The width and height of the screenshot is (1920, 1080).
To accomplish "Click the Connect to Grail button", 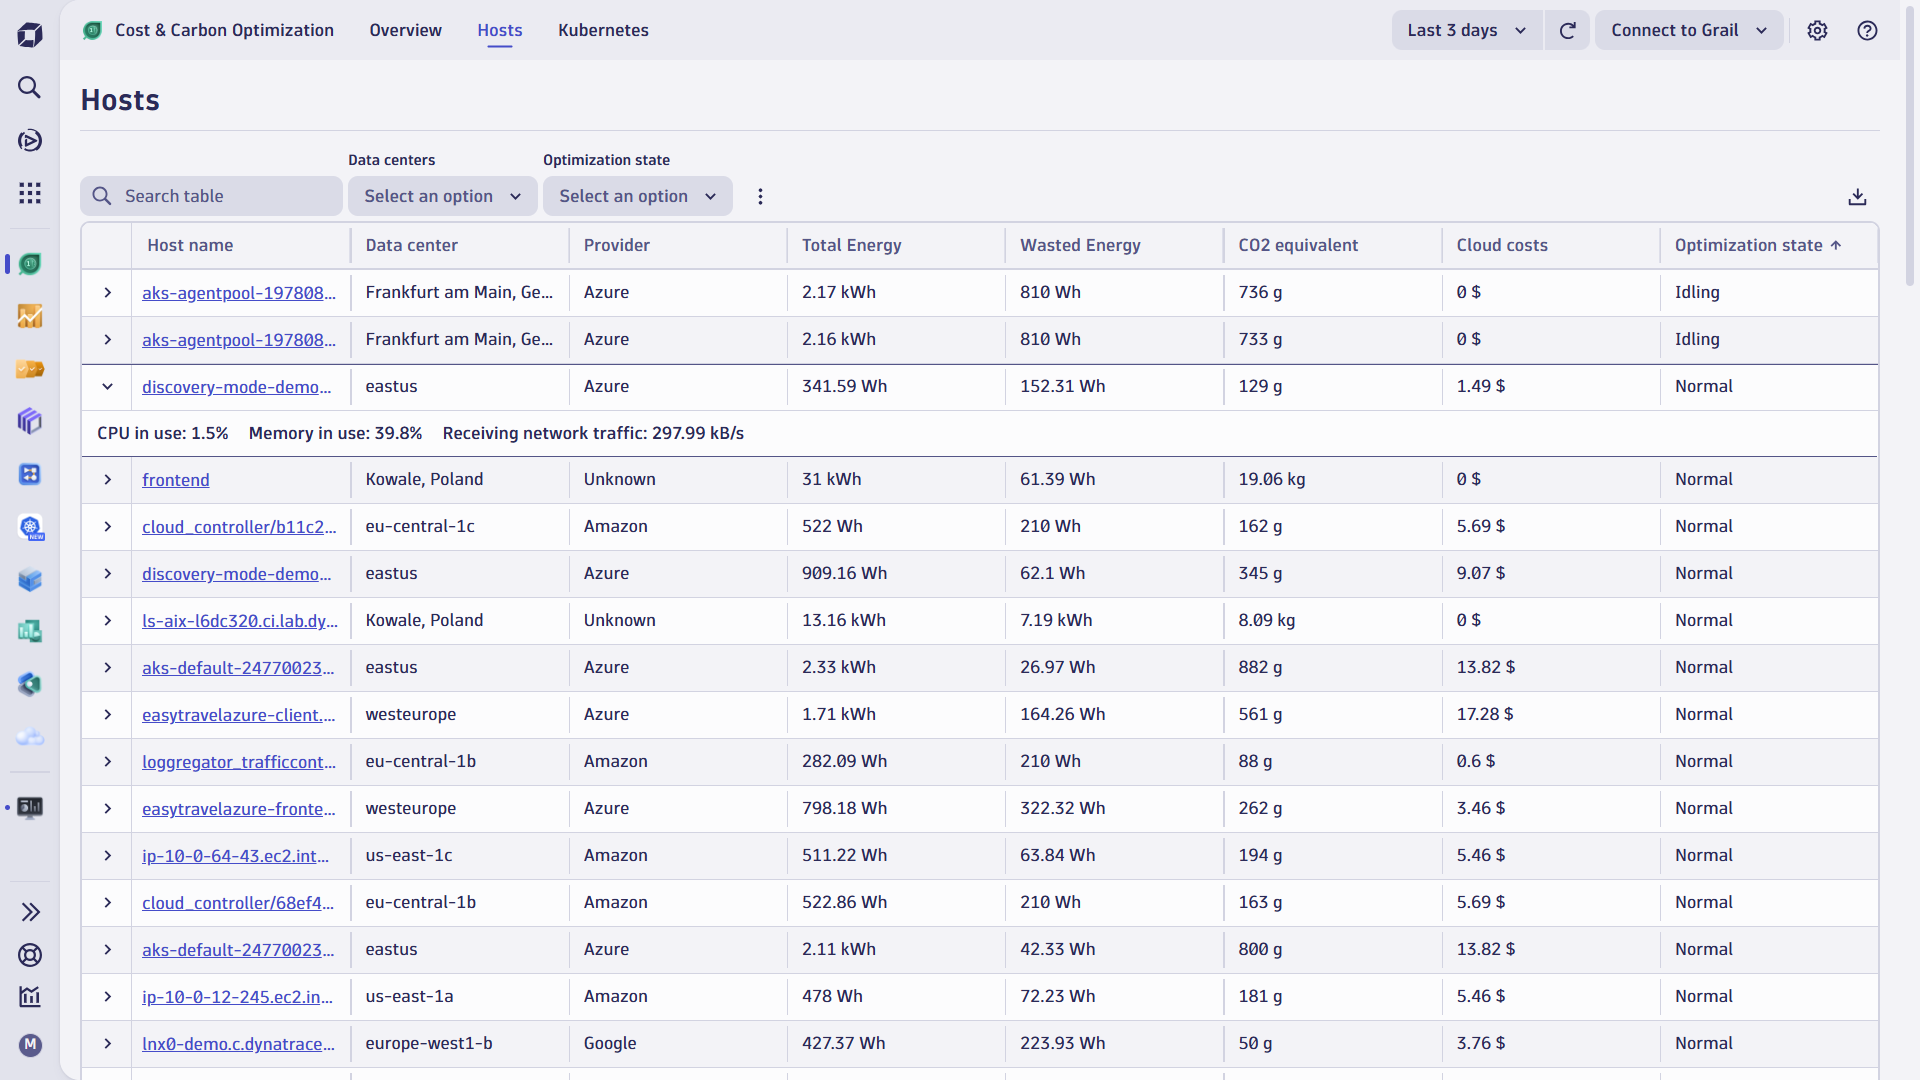I will [x=1688, y=30].
